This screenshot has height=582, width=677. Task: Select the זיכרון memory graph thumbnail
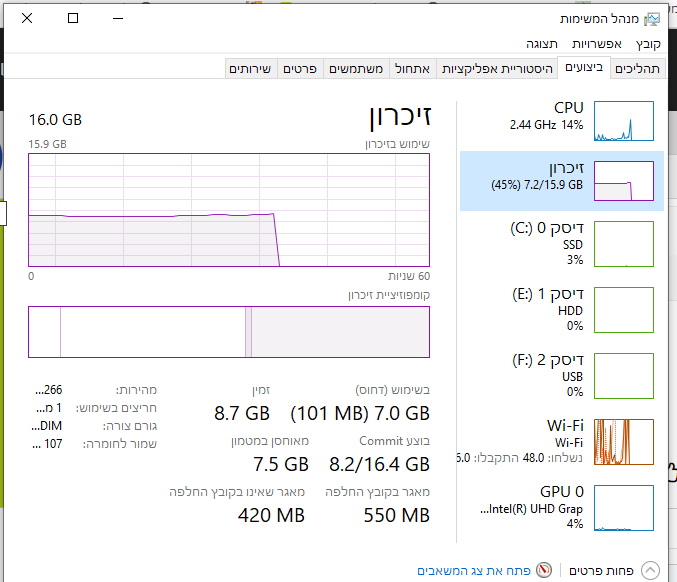tap(623, 181)
